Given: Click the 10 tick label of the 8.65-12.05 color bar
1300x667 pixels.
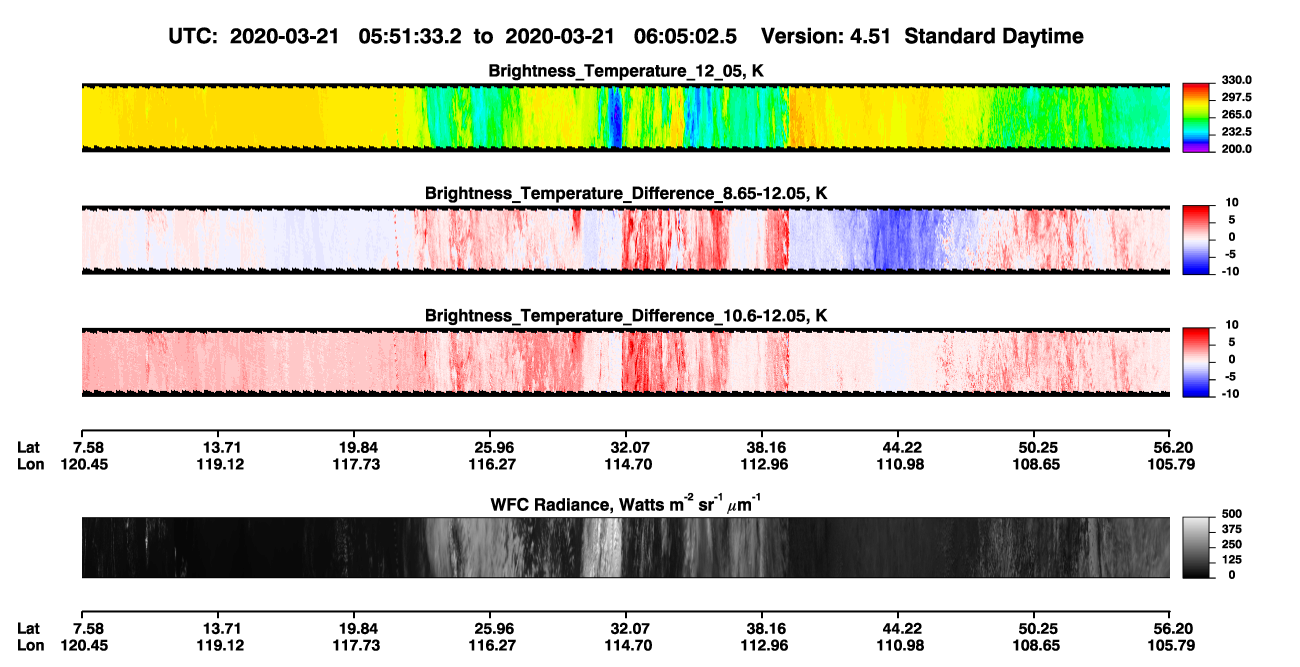Looking at the screenshot, I should pos(1232,202).
